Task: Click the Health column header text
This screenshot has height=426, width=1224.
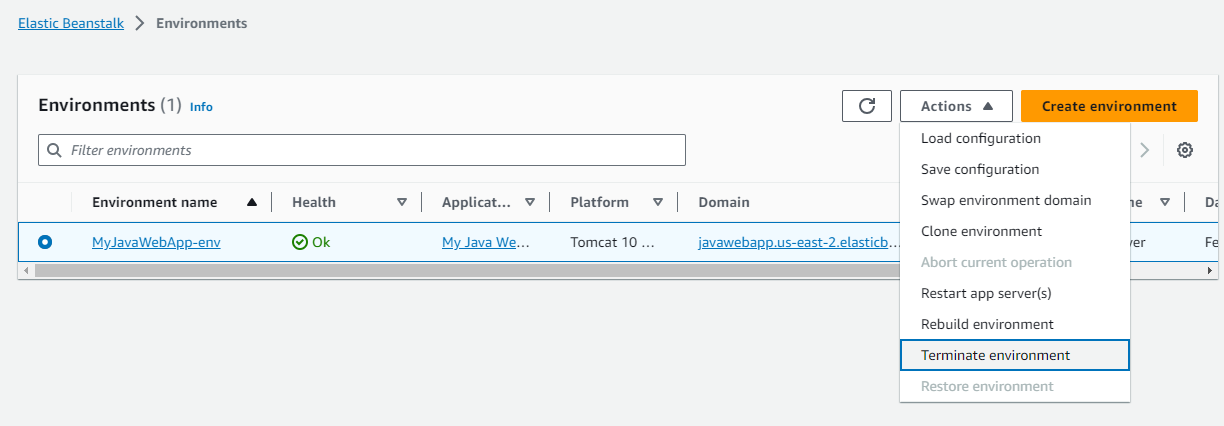Action: [x=314, y=202]
